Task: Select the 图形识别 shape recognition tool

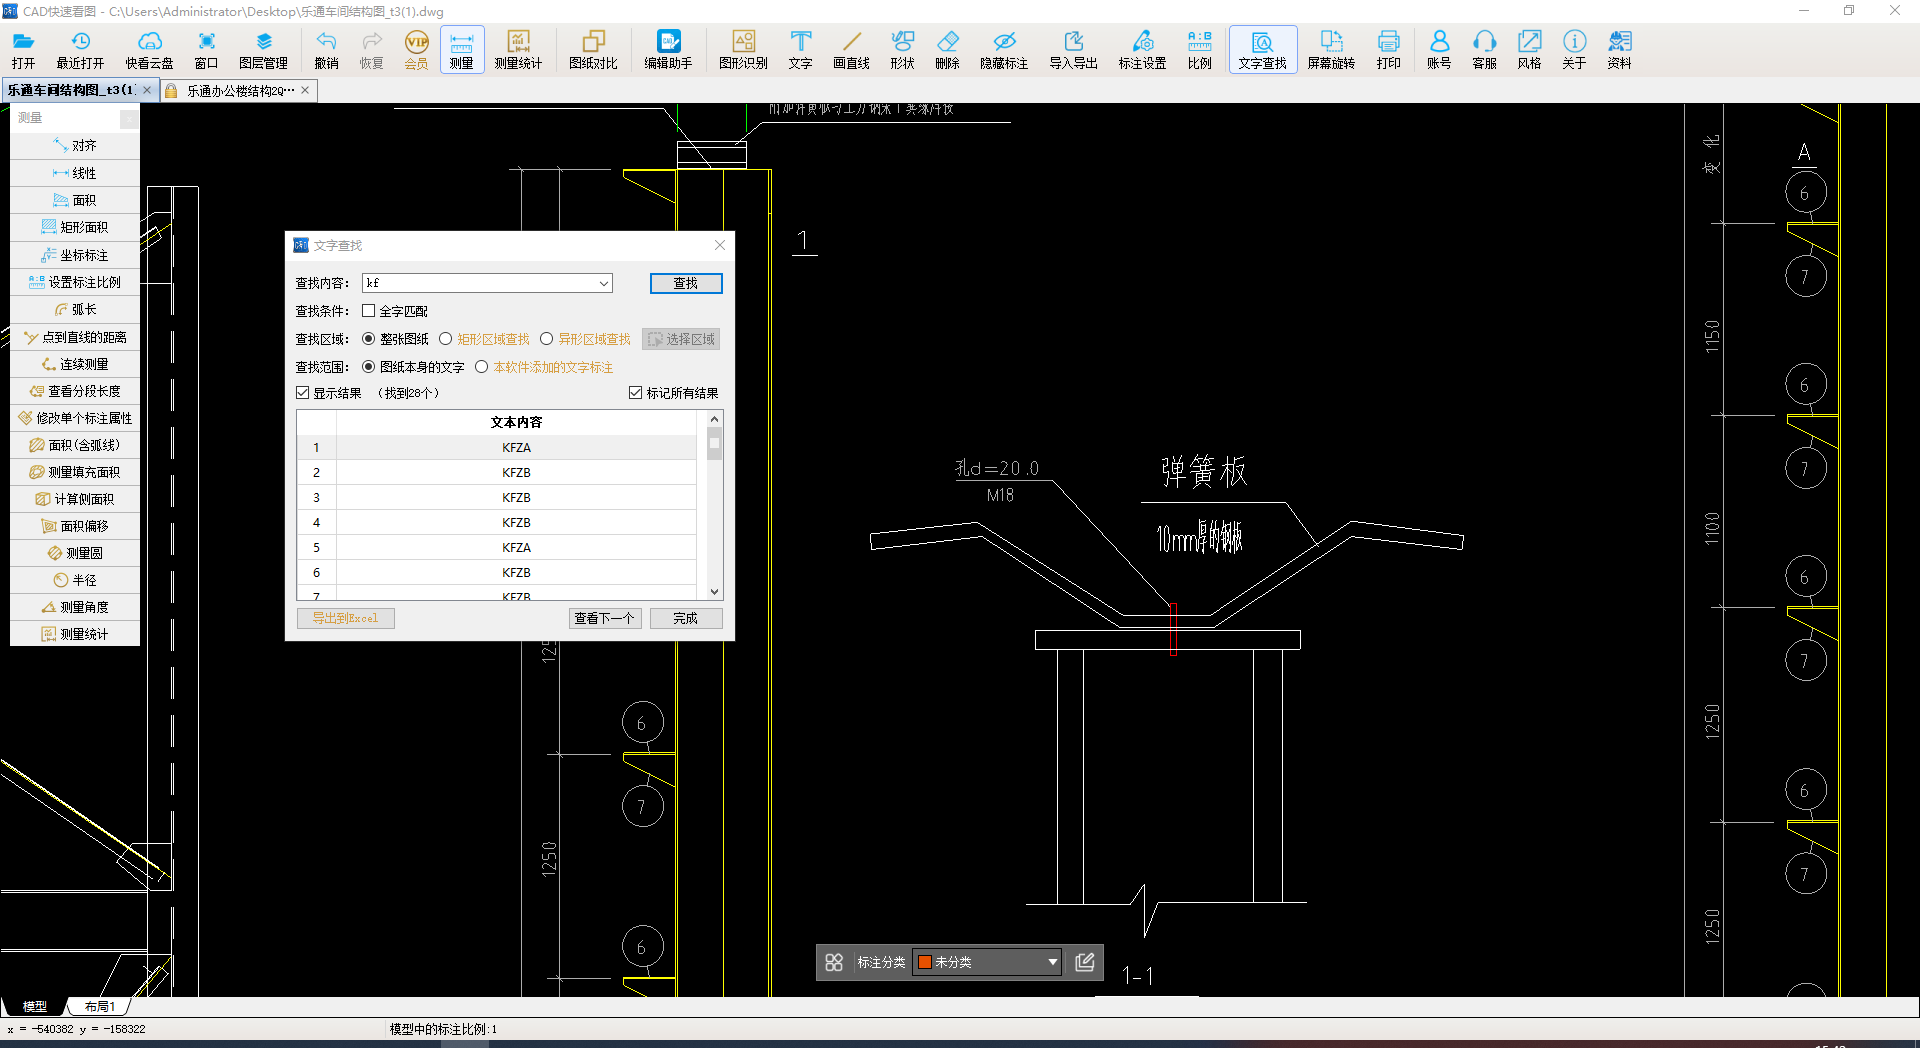Action: coord(743,49)
